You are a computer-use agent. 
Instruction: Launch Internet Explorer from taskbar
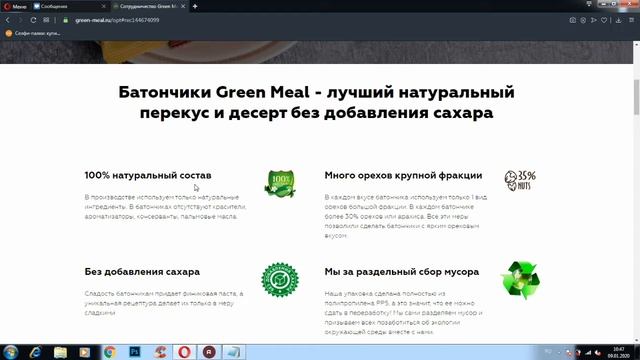click(36, 352)
